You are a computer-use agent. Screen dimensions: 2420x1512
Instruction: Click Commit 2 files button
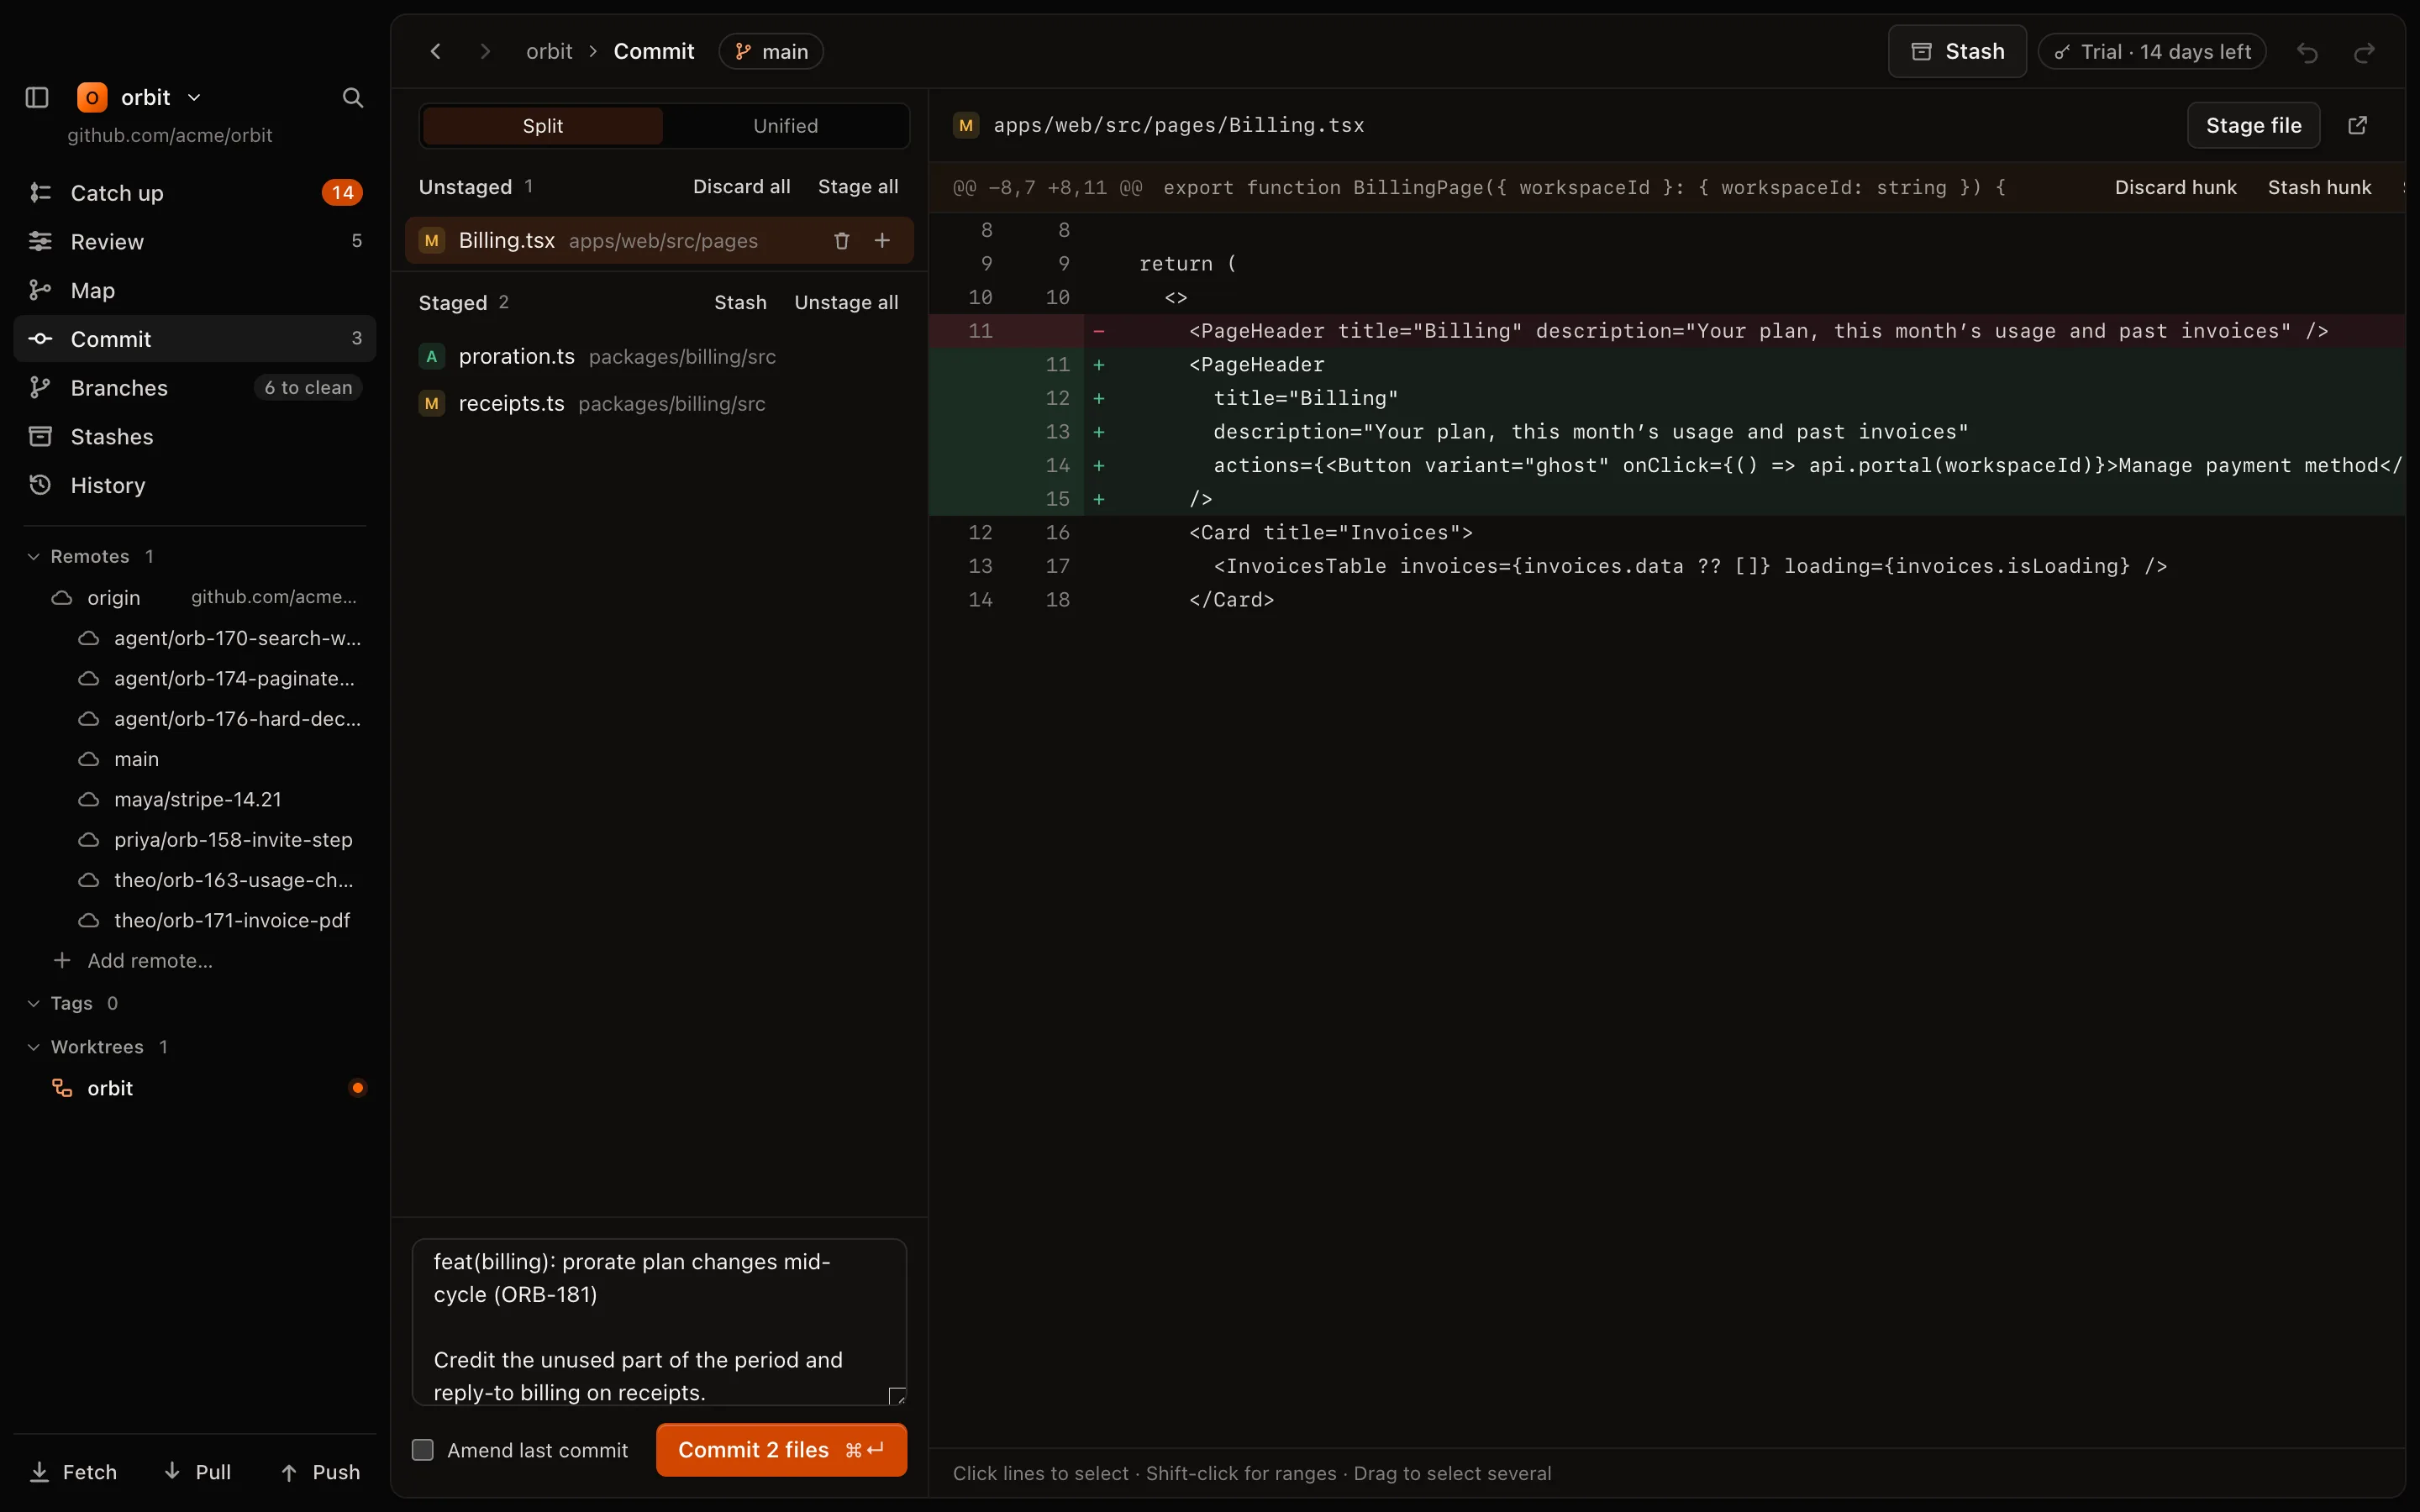tap(781, 1450)
